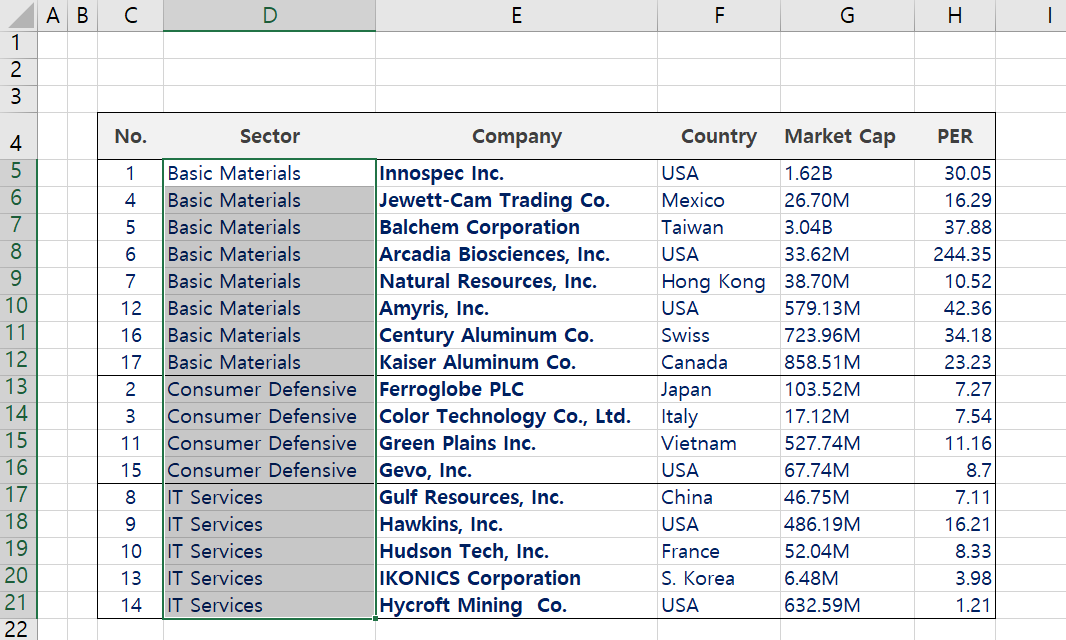This screenshot has height=640, width=1066.
Task: Select the Jewett-Cam Trading Co. cell
Action: 517,200
